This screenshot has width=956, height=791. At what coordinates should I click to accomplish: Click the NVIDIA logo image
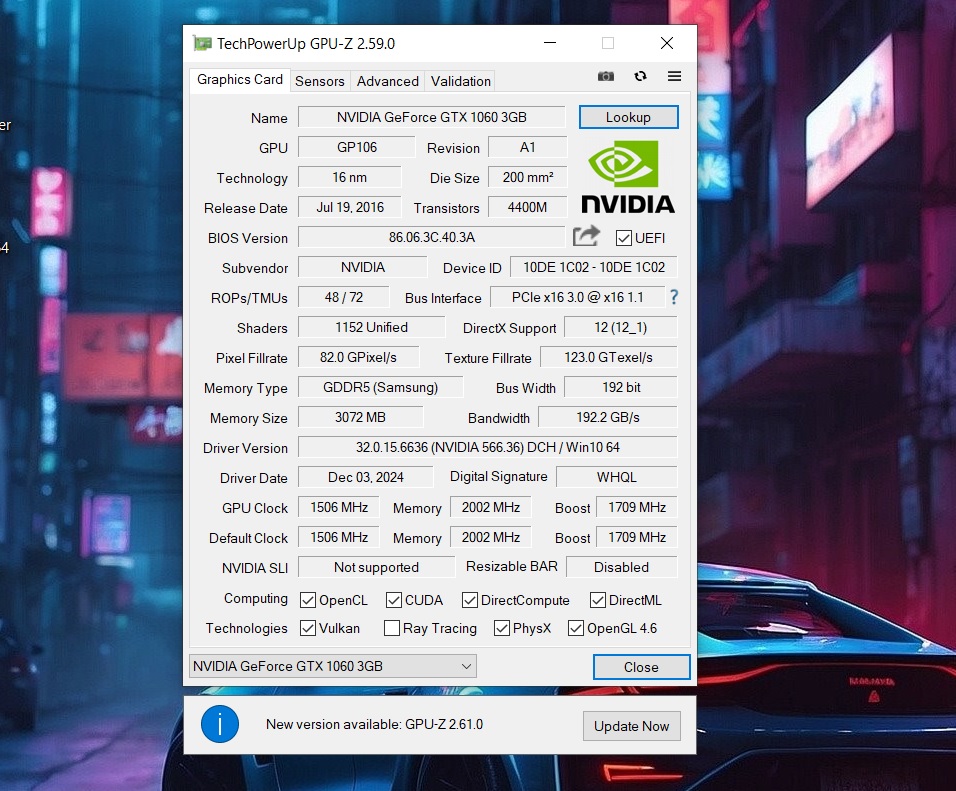coord(628,177)
